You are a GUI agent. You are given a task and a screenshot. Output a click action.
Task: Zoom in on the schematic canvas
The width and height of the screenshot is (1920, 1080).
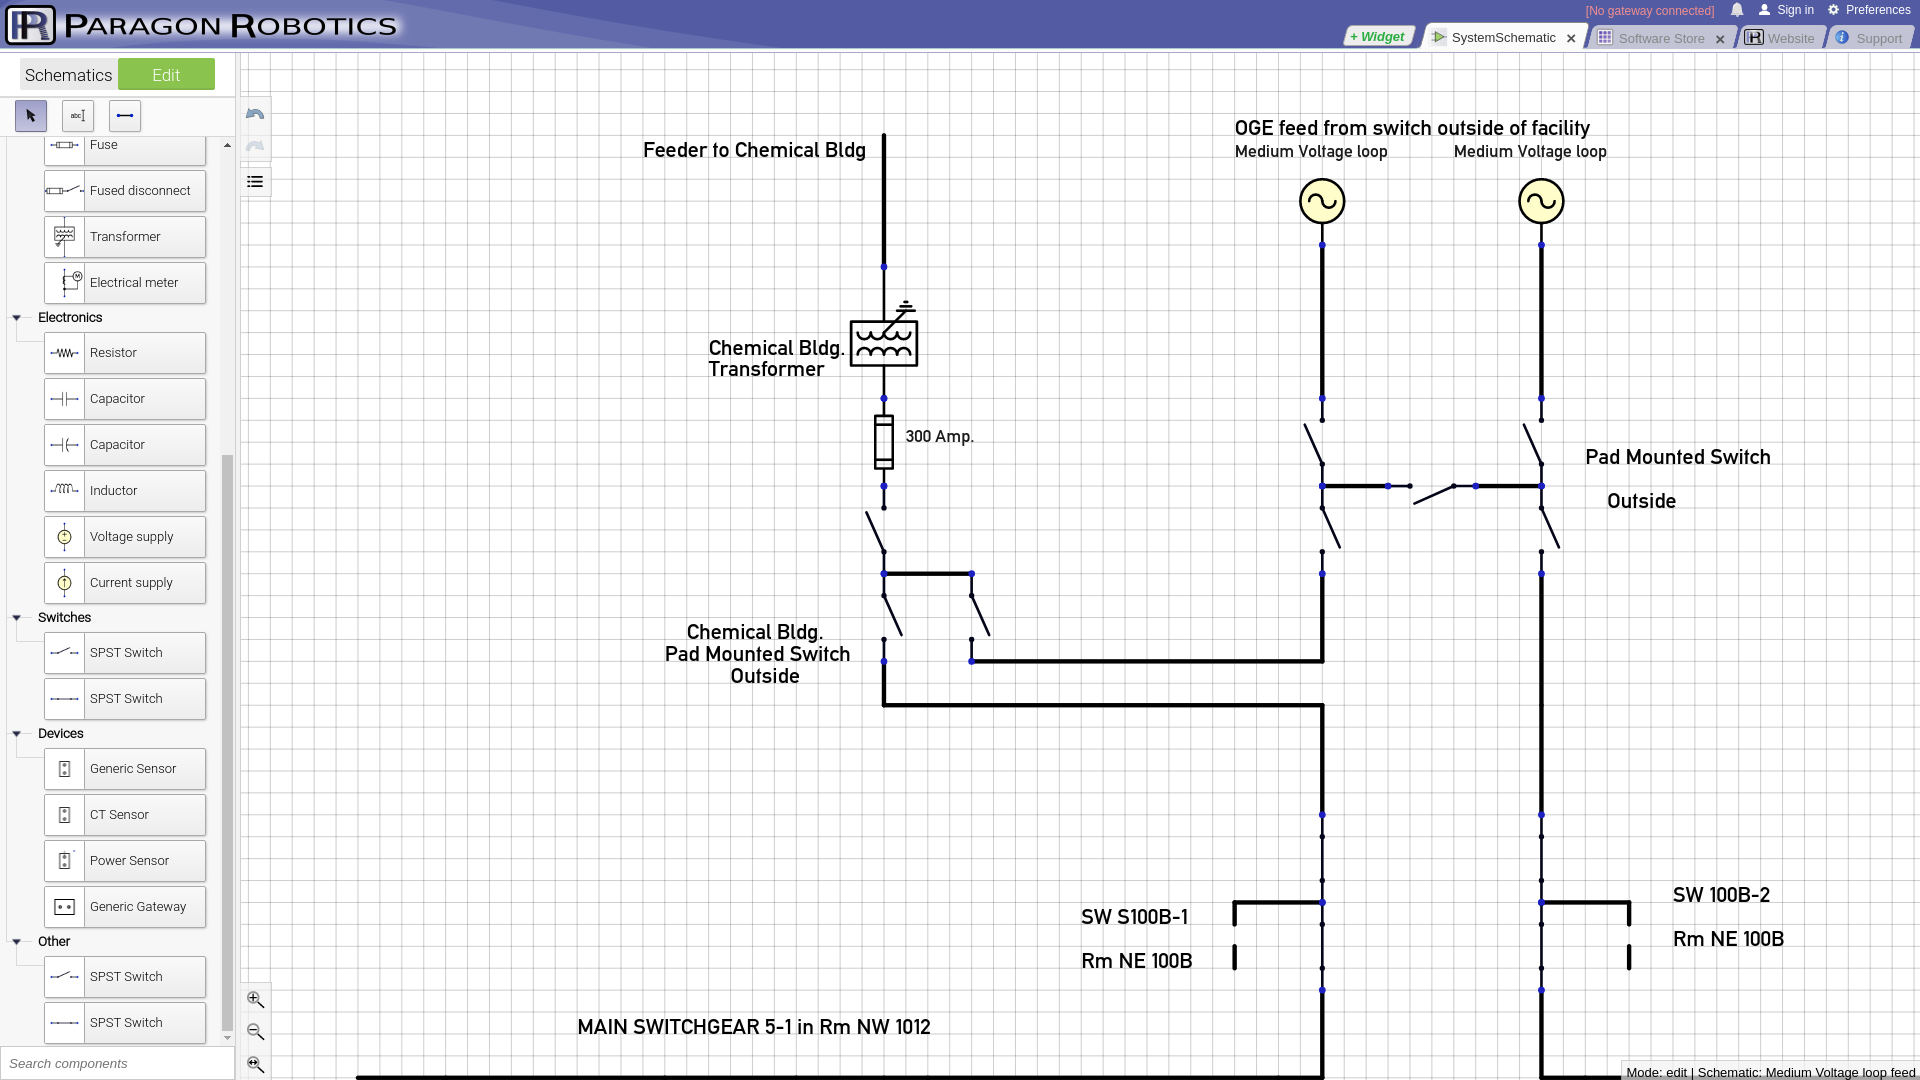(256, 999)
